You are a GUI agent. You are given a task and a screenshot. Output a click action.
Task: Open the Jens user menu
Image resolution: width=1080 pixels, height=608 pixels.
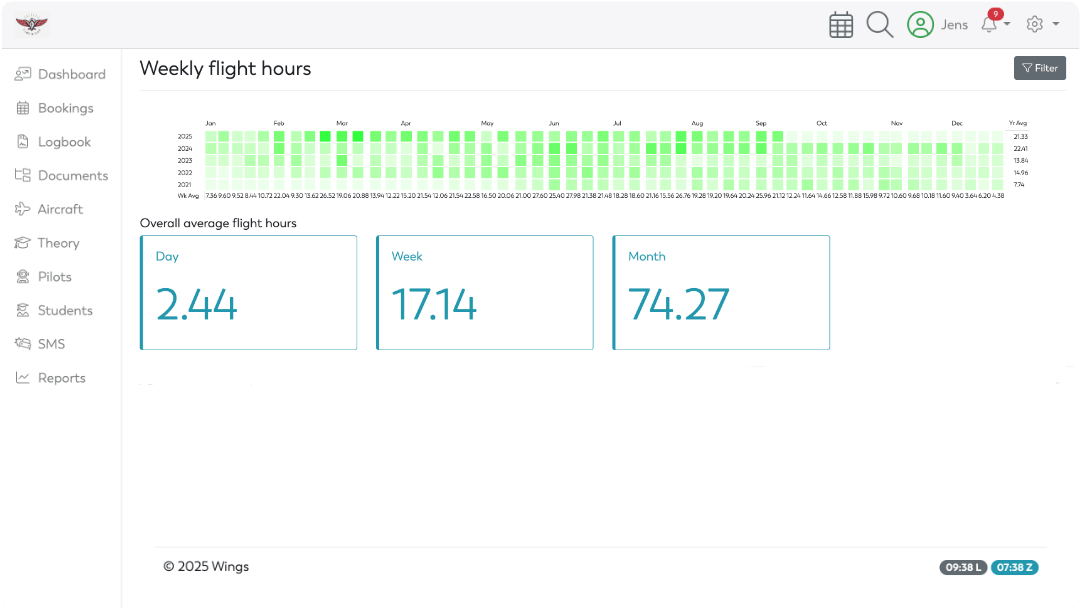[954, 25]
